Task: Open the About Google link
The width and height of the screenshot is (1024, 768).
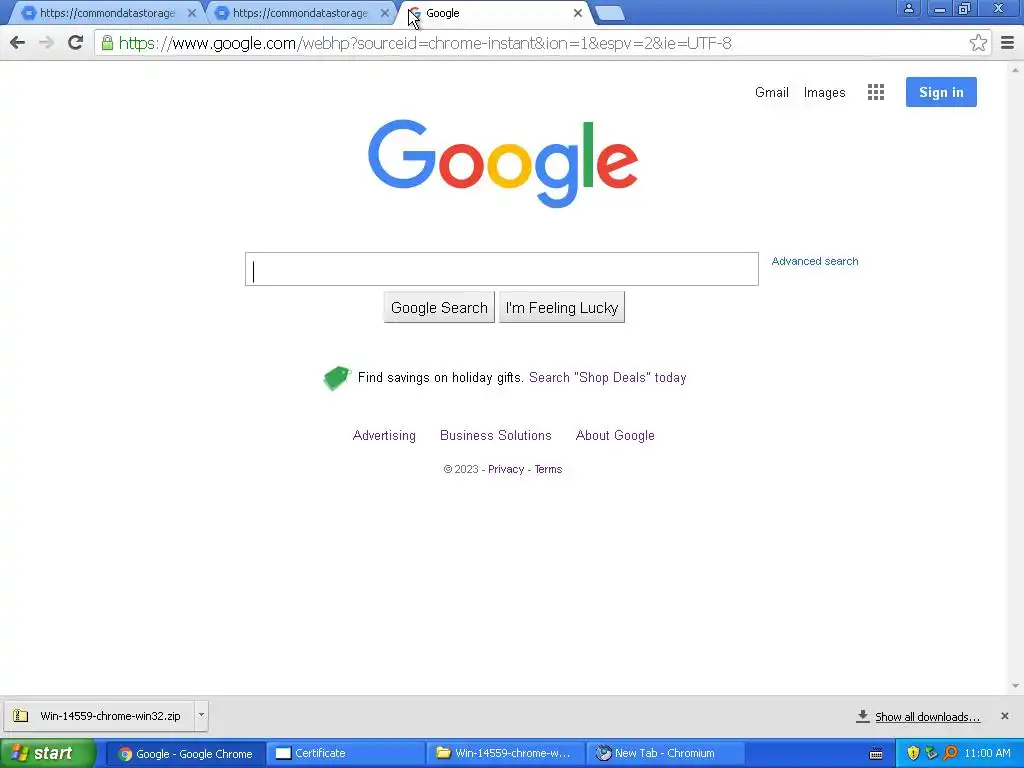Action: coord(615,436)
